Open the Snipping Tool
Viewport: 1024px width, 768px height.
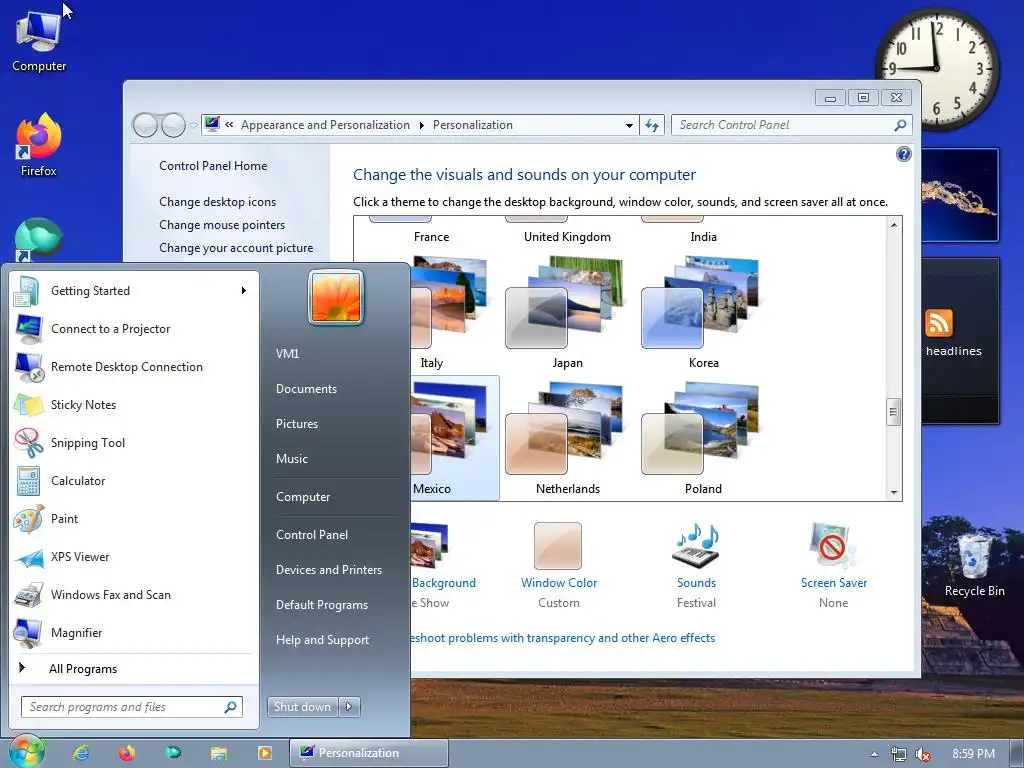134,442
